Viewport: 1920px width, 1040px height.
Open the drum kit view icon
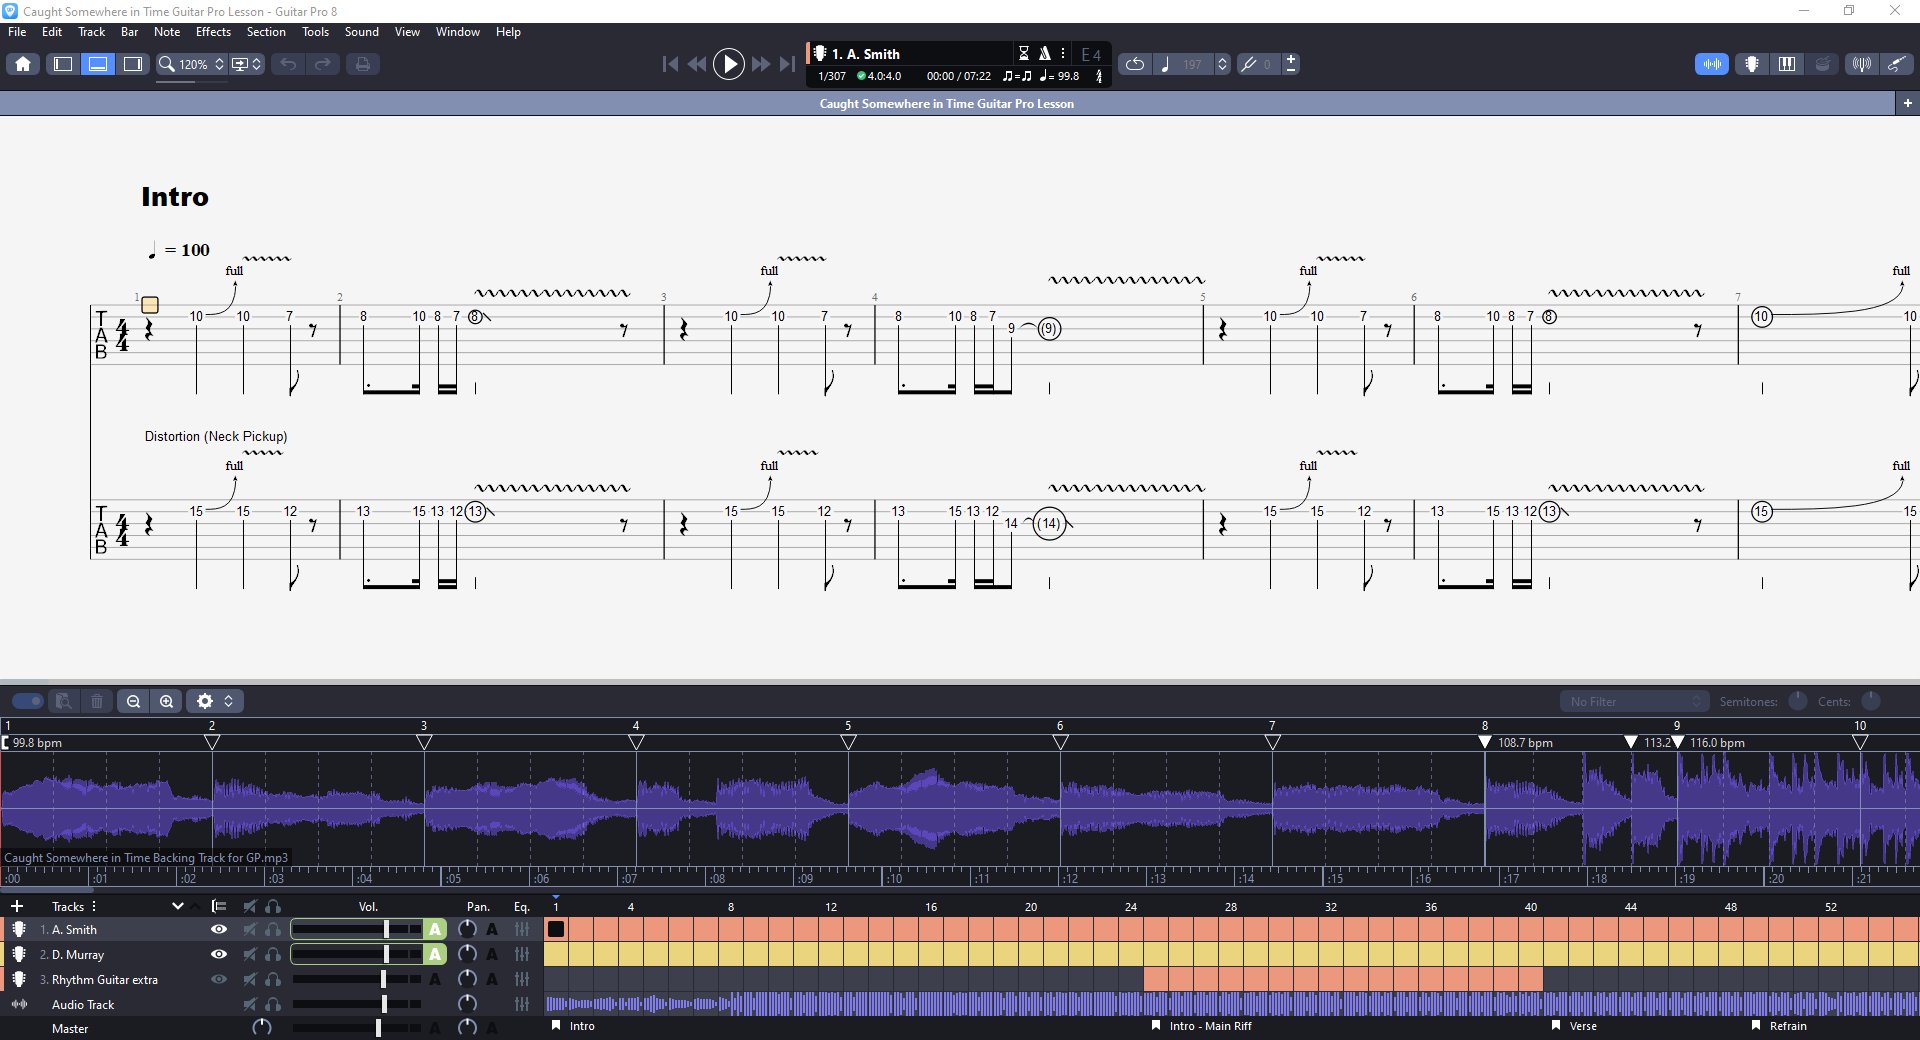(x=1823, y=64)
